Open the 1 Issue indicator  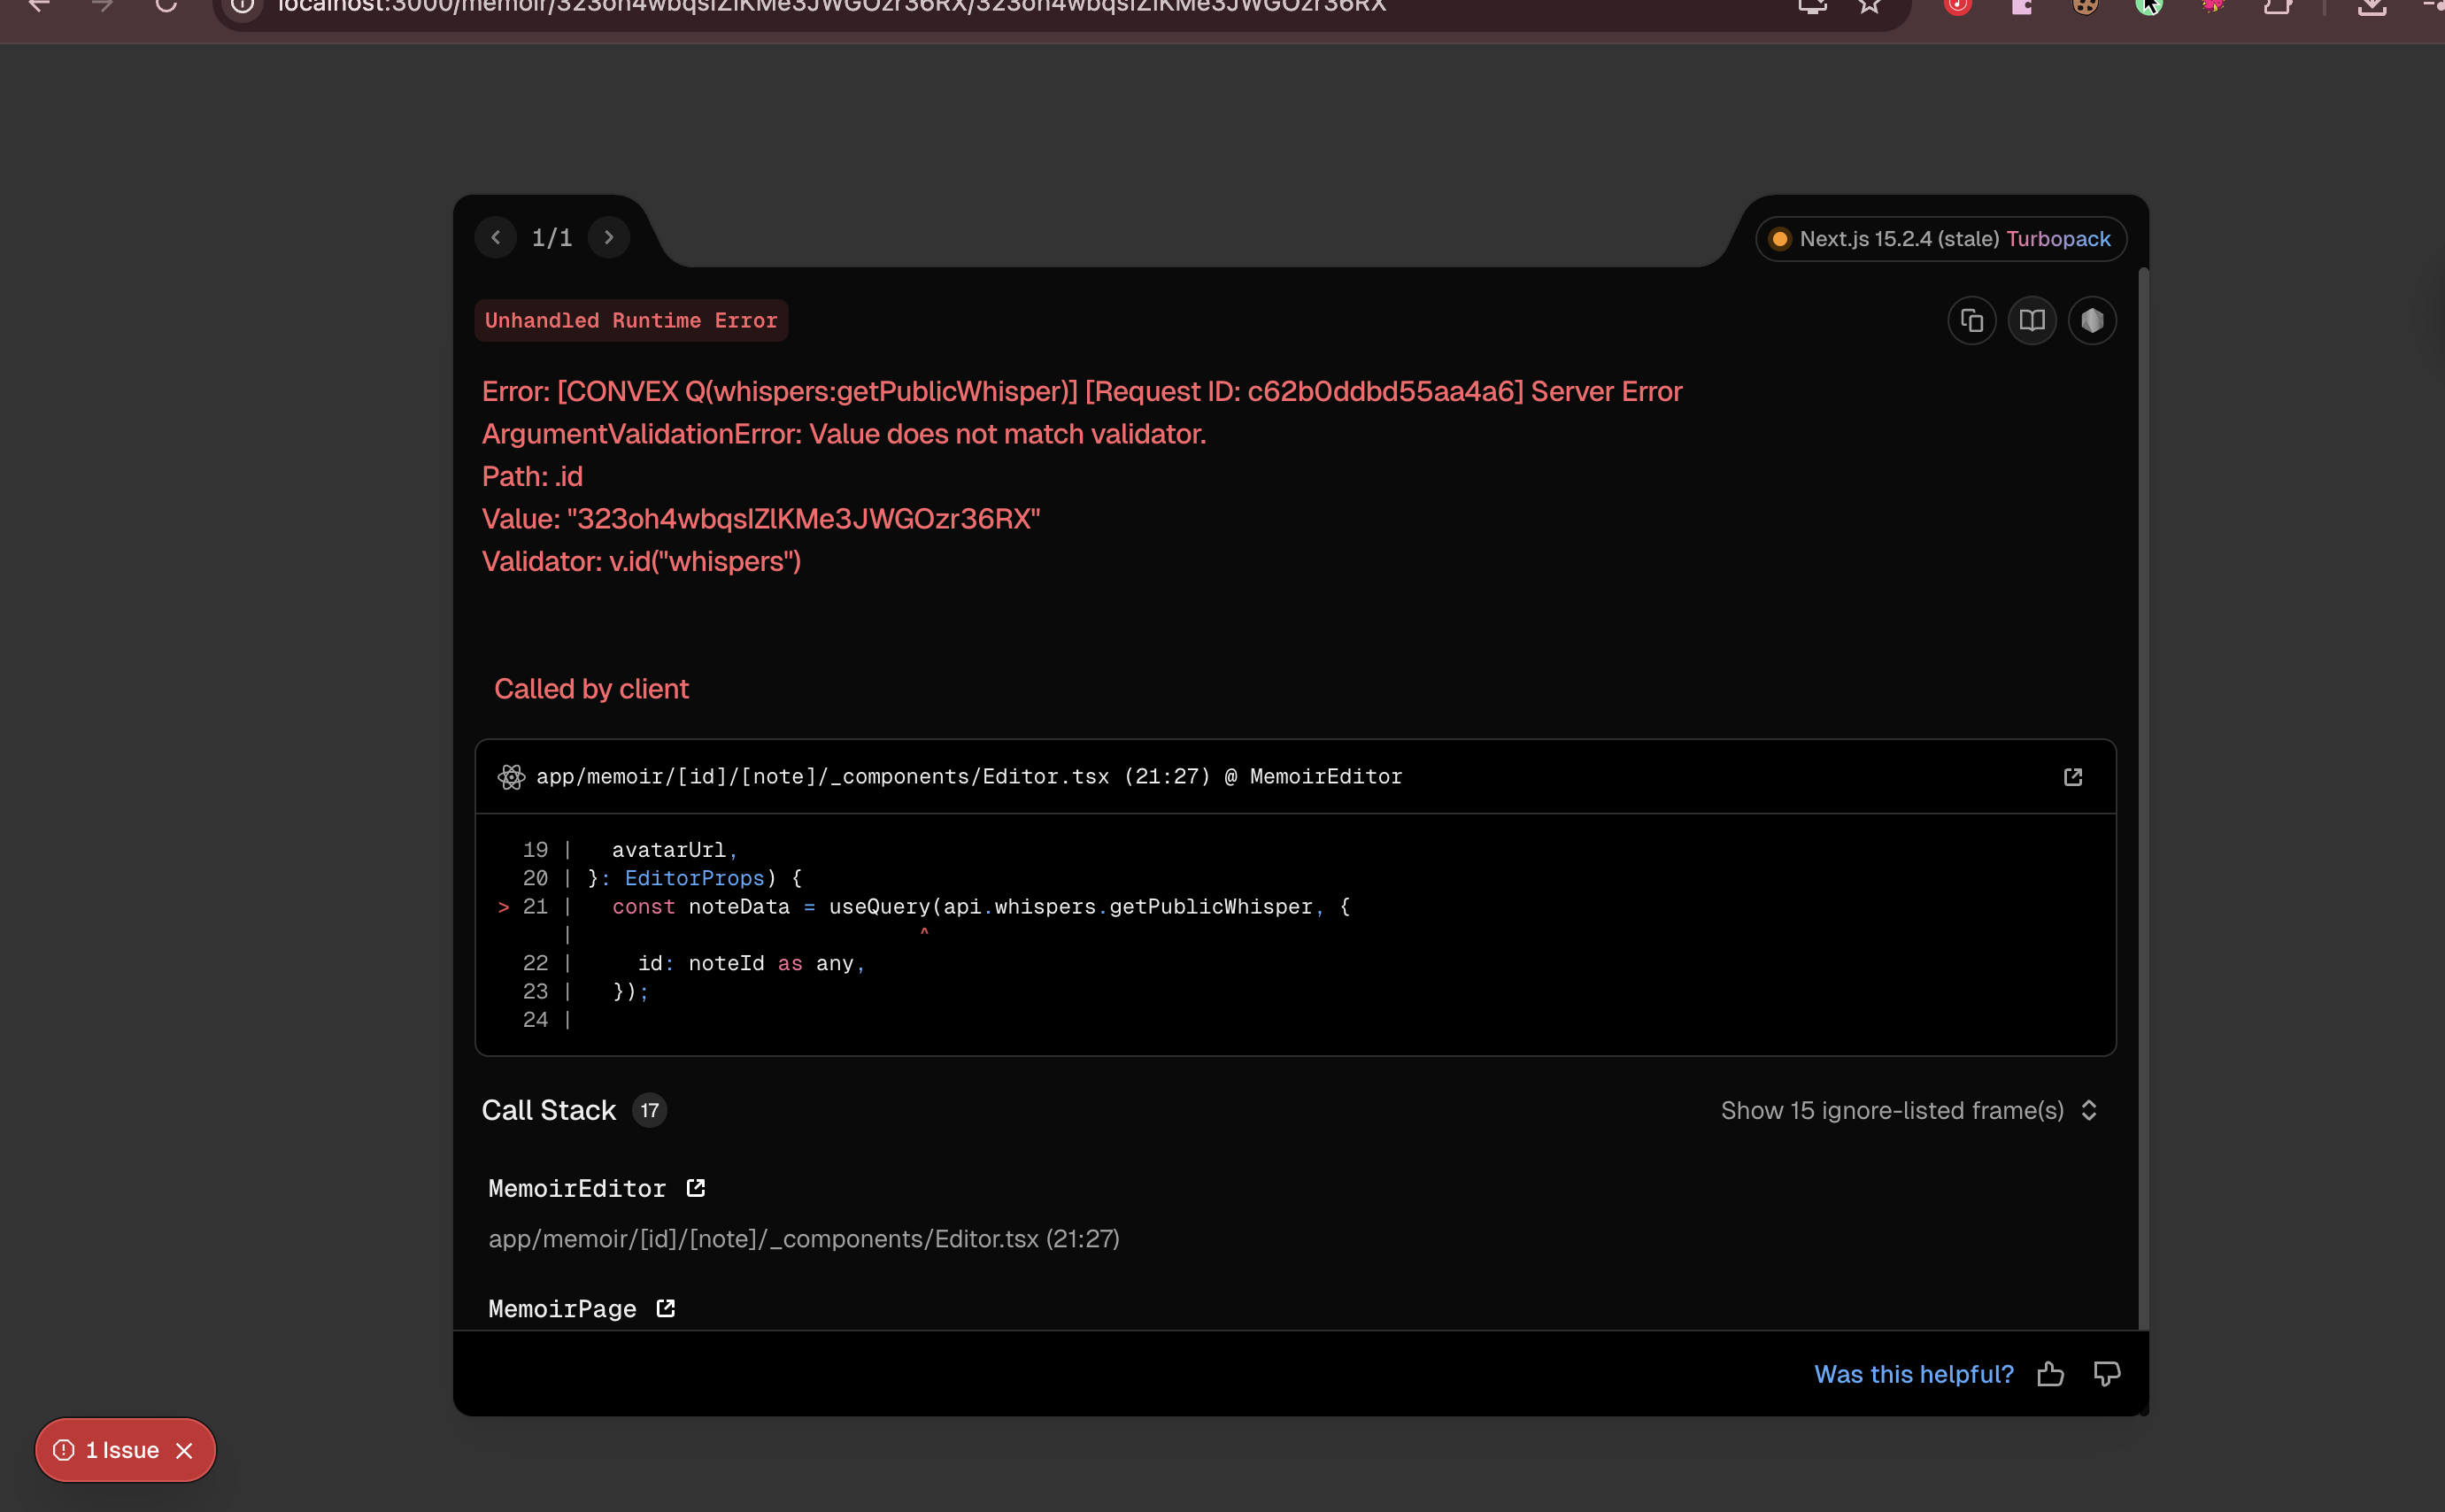click(108, 1450)
